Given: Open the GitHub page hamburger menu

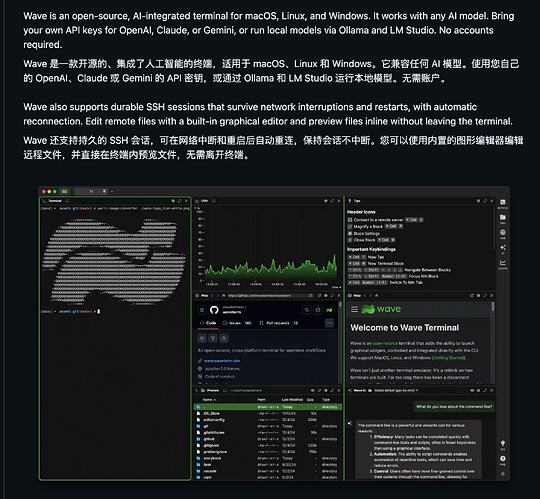Looking at the screenshot, I should pos(202,310).
